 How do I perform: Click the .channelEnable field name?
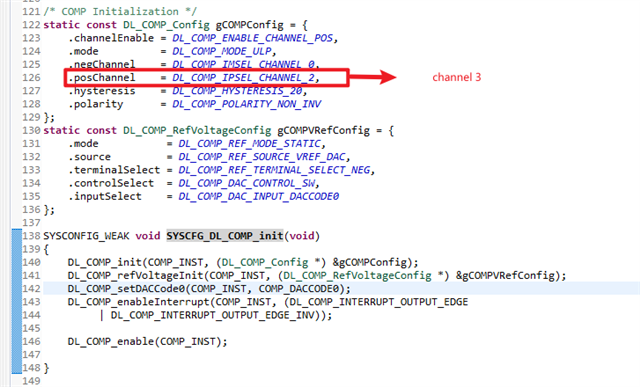click(x=111, y=38)
